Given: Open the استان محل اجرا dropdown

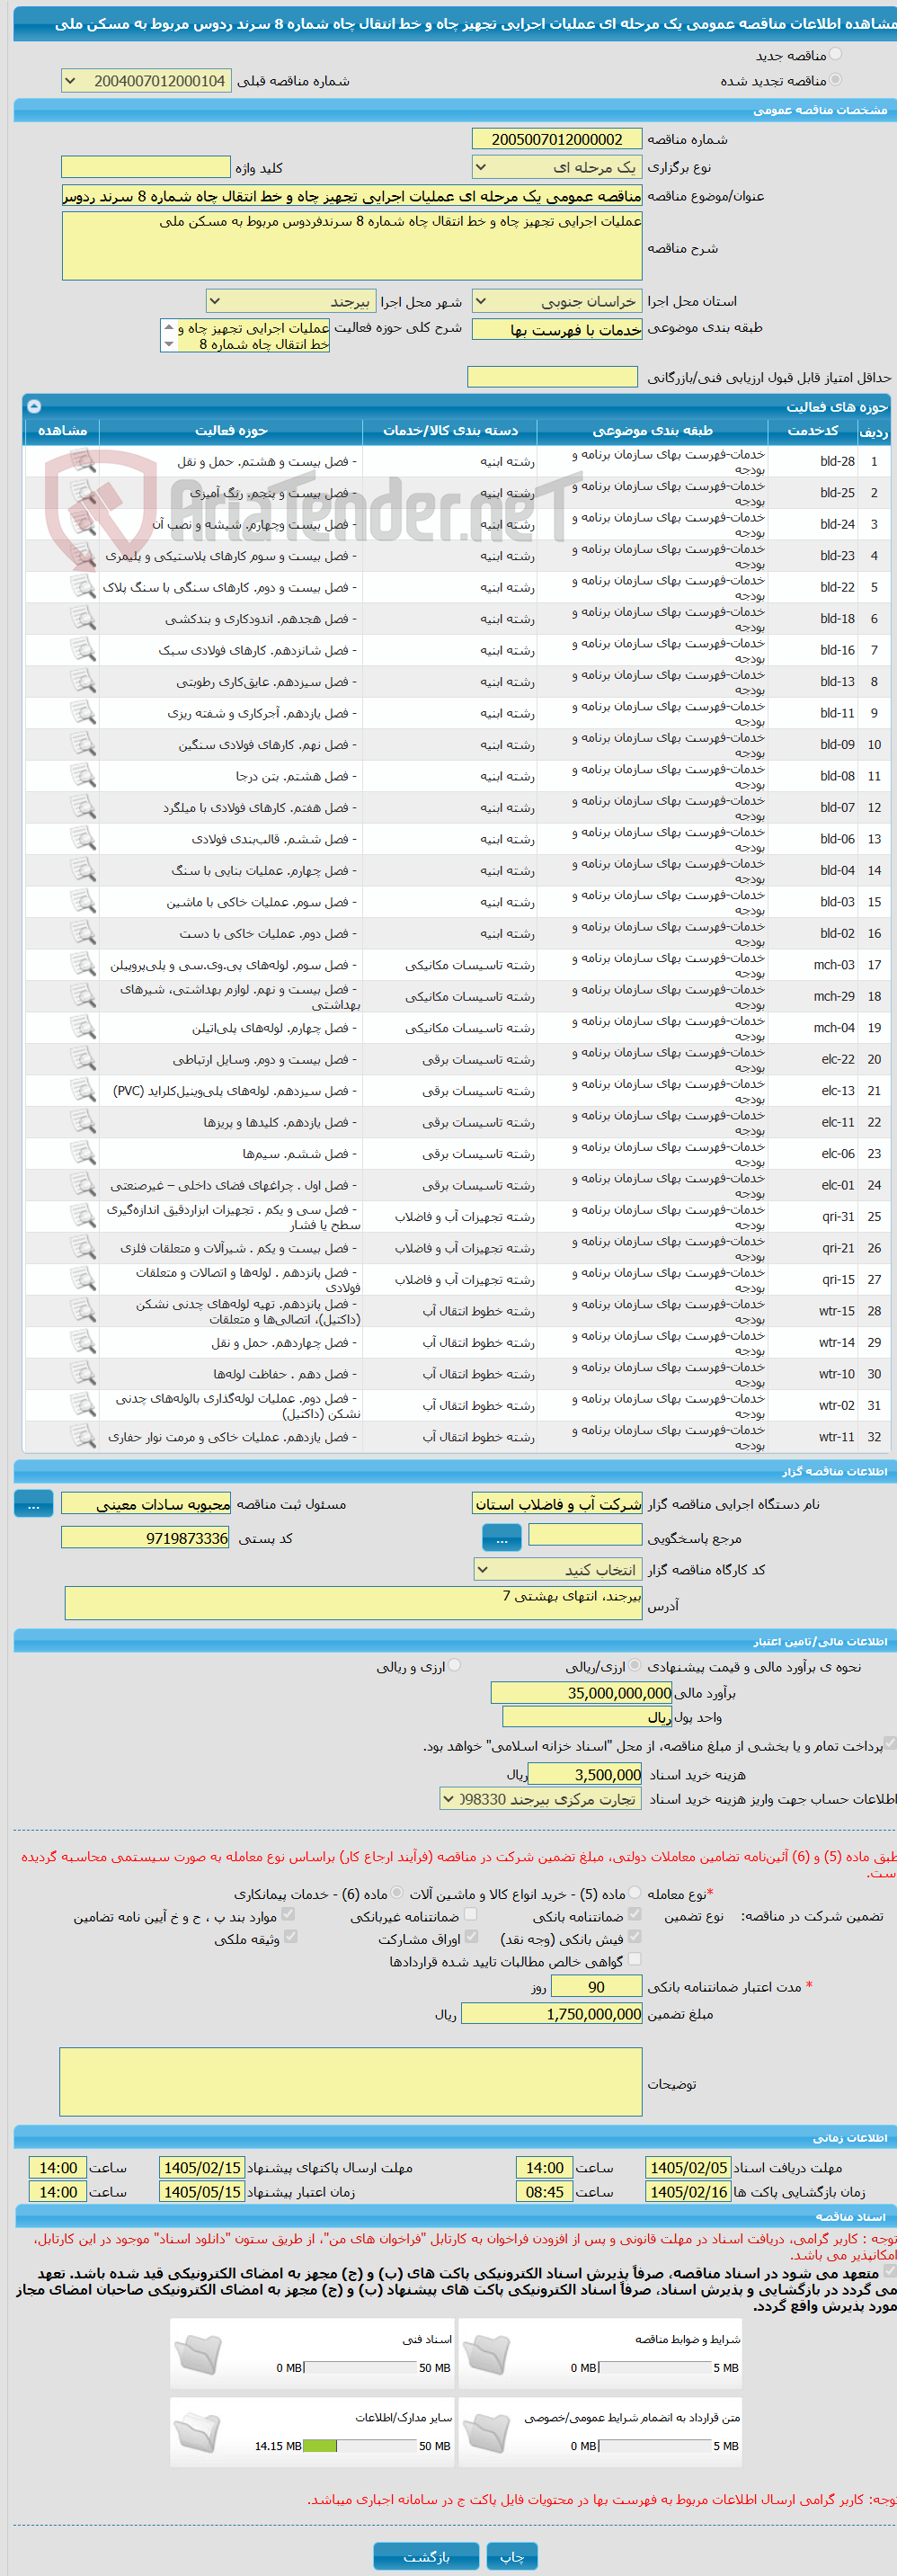Looking at the screenshot, I should coord(556,301).
